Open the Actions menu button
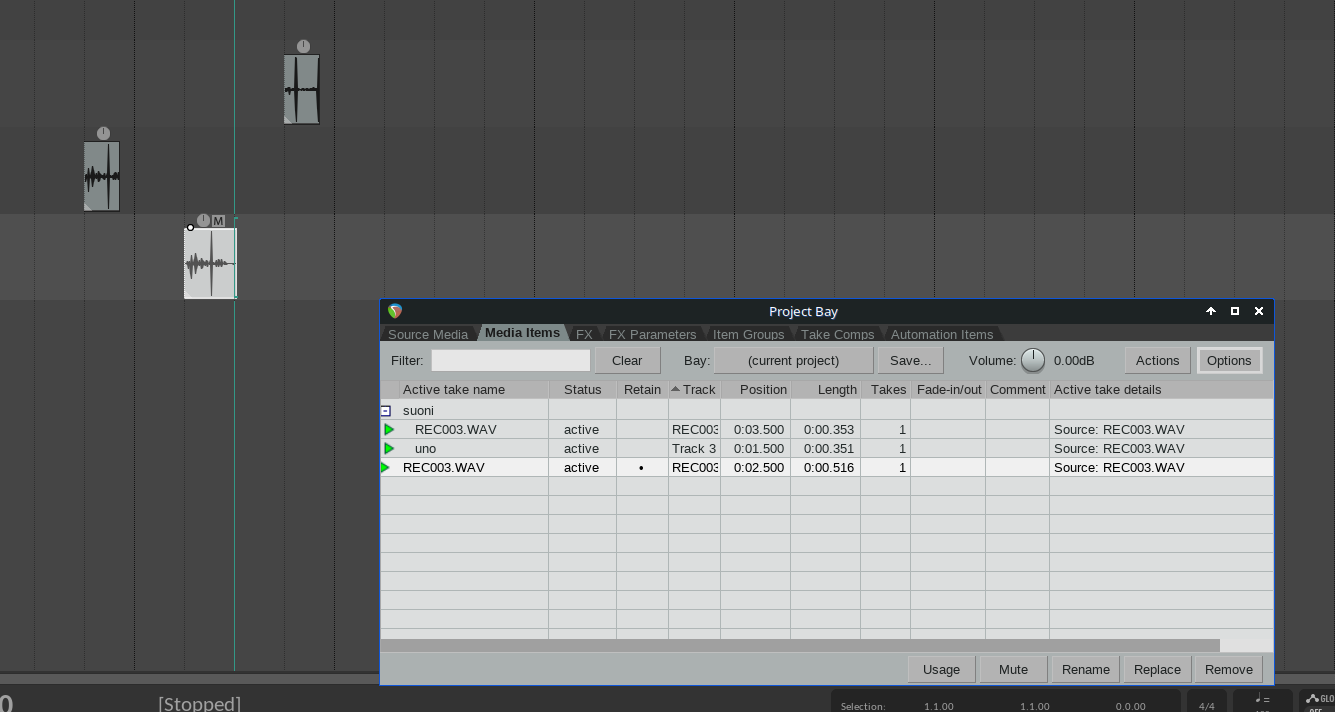The width and height of the screenshot is (1335, 712). click(1157, 360)
